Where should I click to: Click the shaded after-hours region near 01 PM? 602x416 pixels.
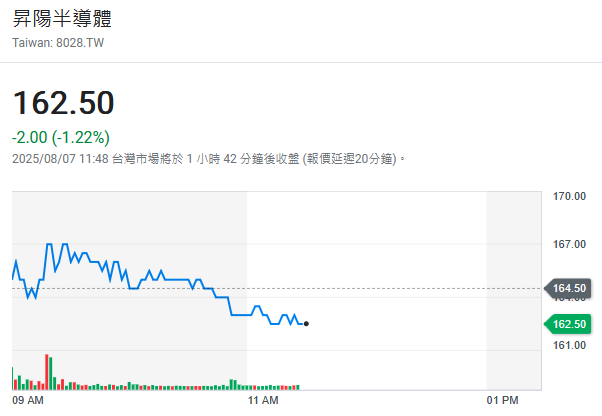514,291
